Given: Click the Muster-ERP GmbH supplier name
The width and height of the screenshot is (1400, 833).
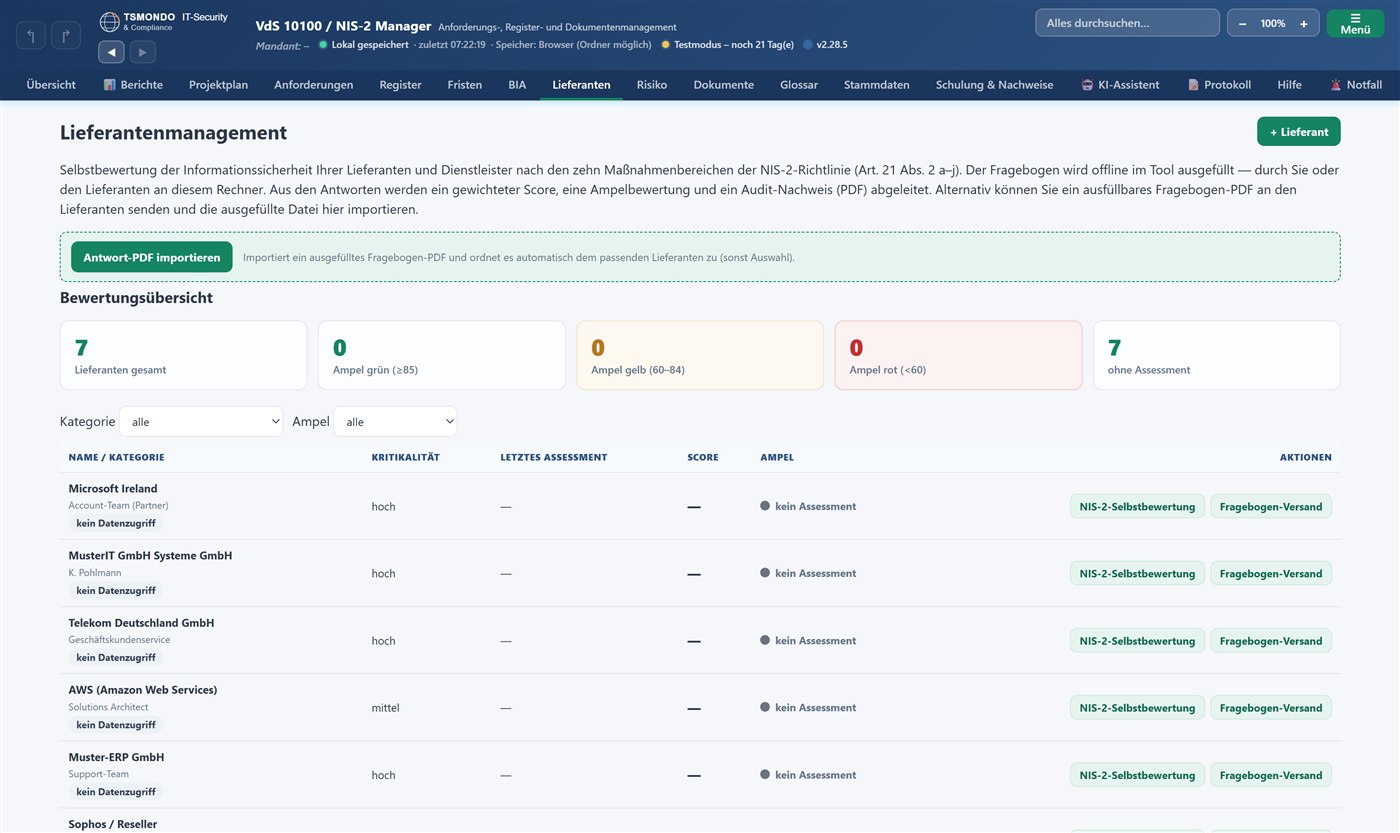Looking at the screenshot, I should pyautogui.click(x=116, y=757).
